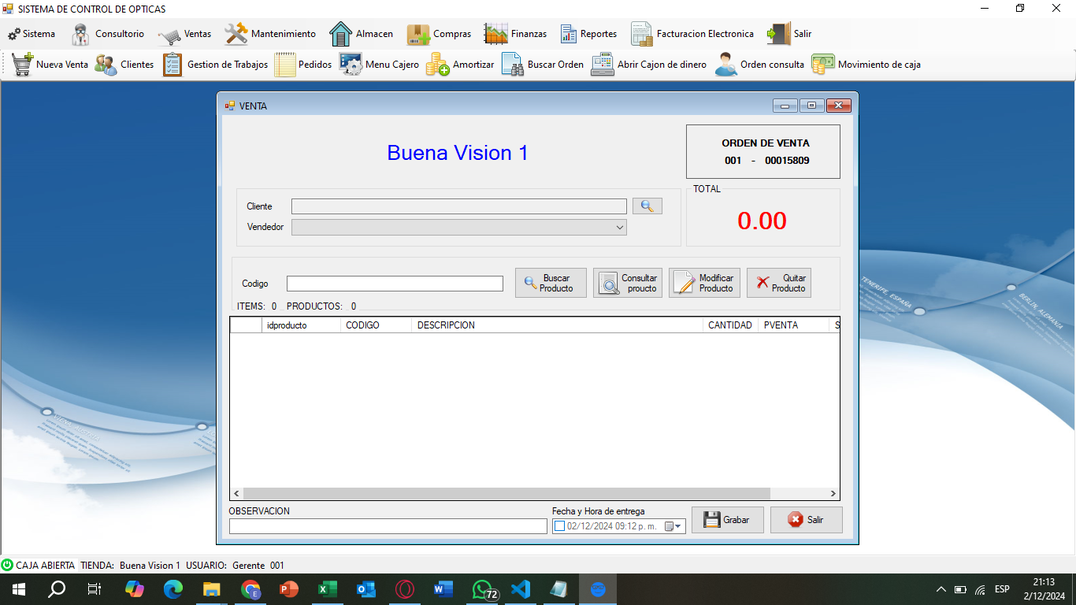1076x605 pixels.
Task: Open the Mantenimiento menu
Action: [270, 34]
